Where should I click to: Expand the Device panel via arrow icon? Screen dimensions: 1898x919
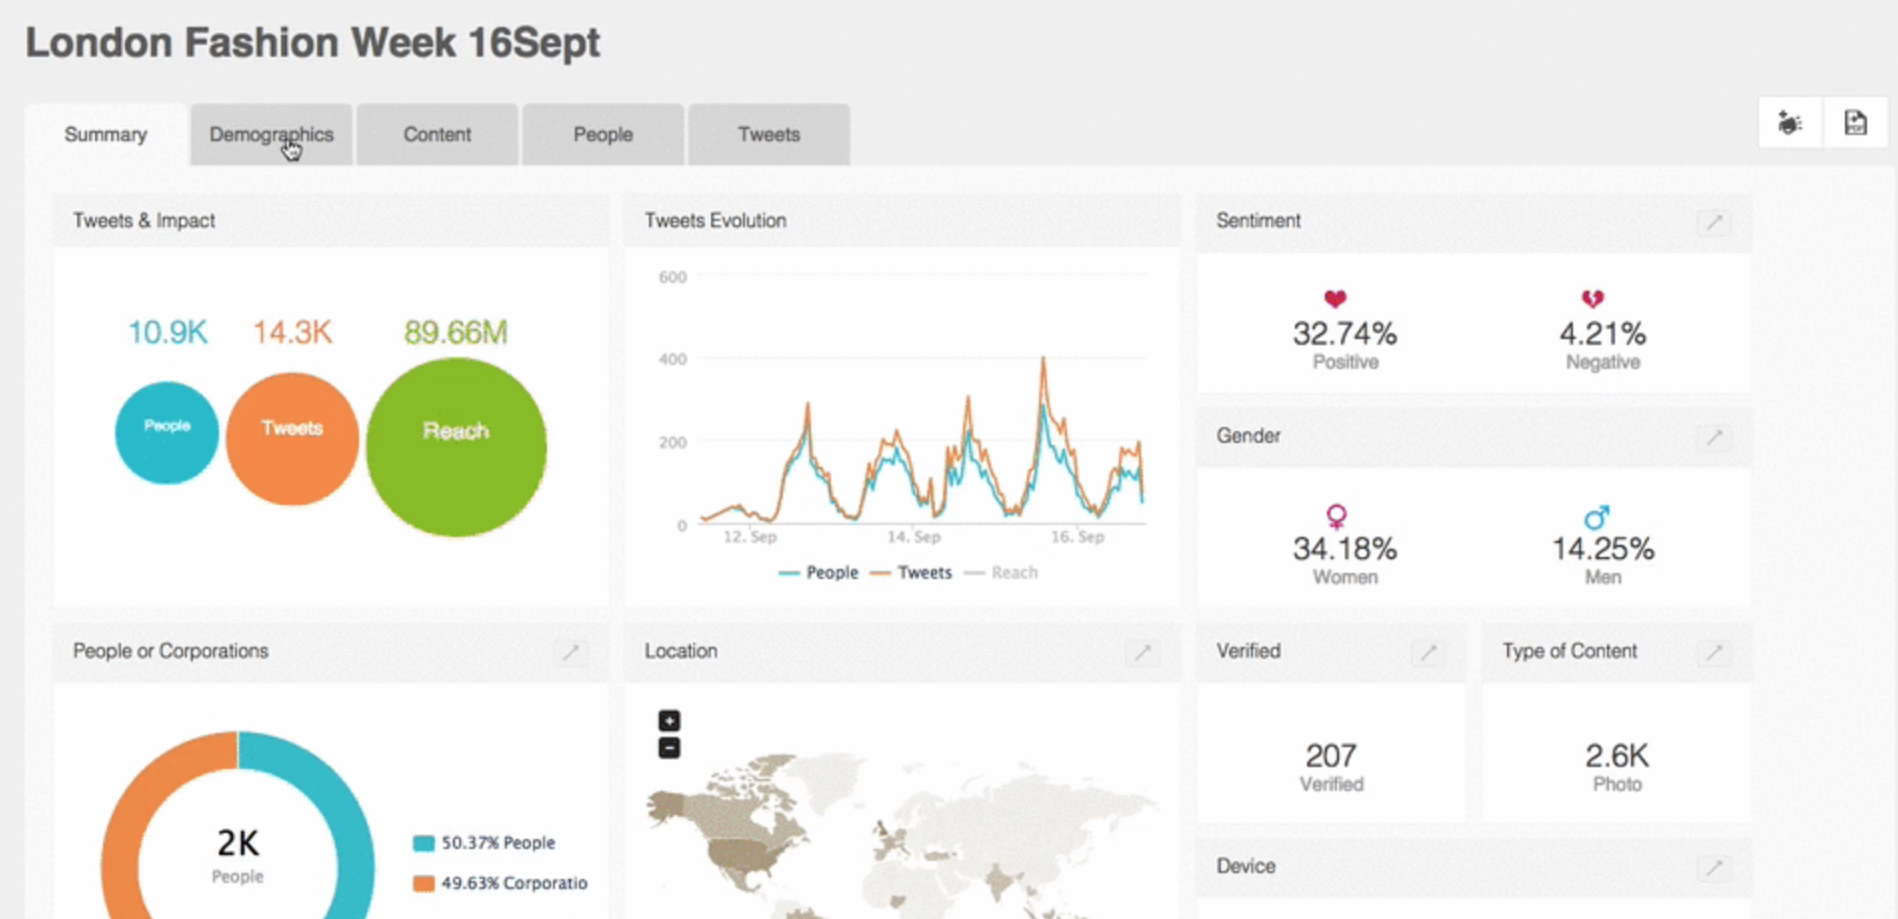[1714, 867]
